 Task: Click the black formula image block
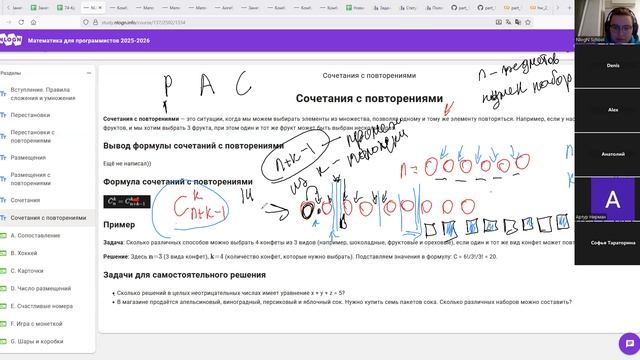point(127,201)
